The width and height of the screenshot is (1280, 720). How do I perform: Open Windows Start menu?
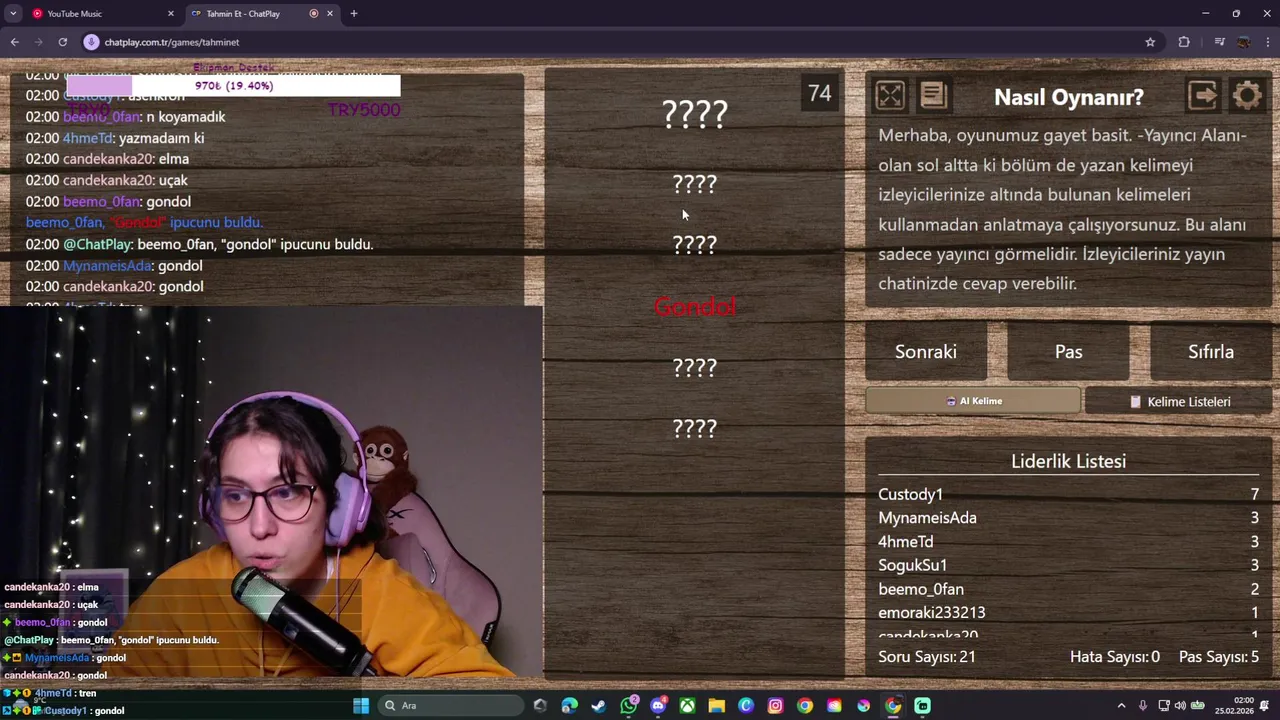pyautogui.click(x=361, y=706)
